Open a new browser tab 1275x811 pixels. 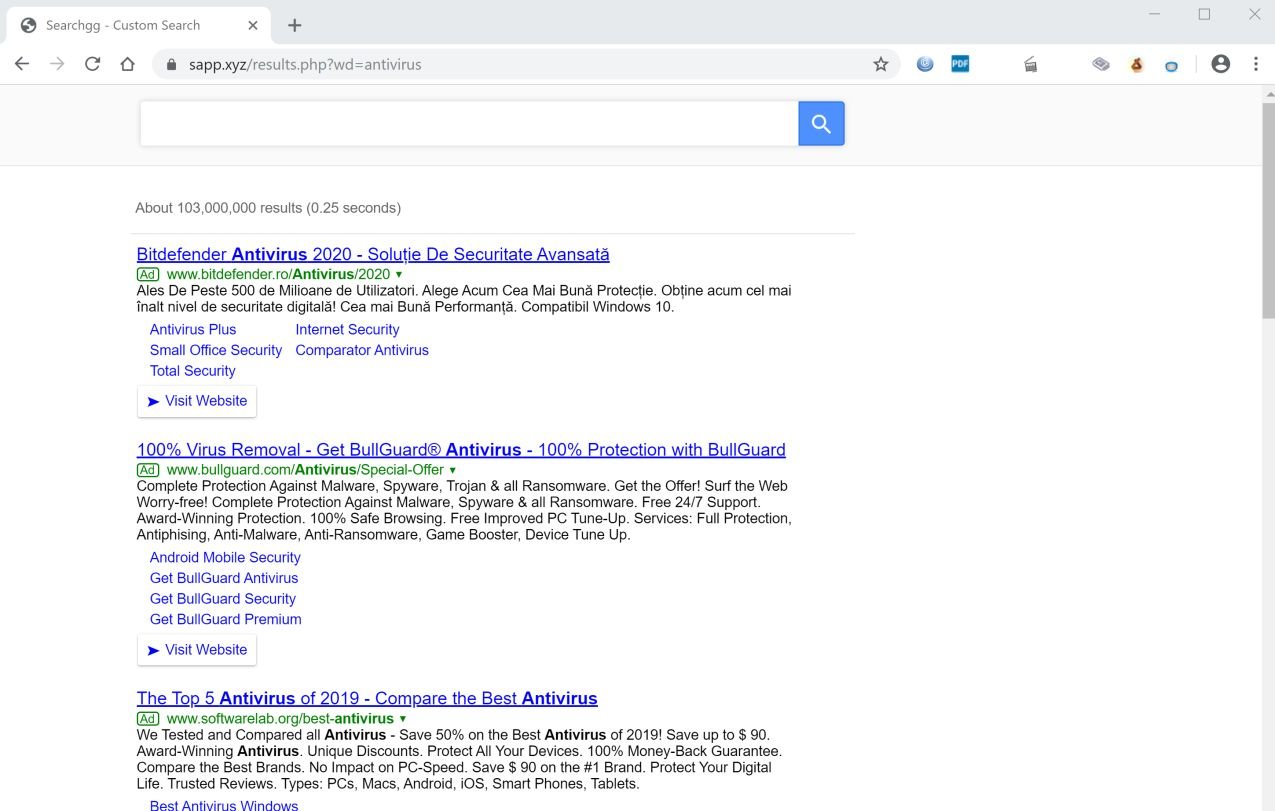[294, 25]
